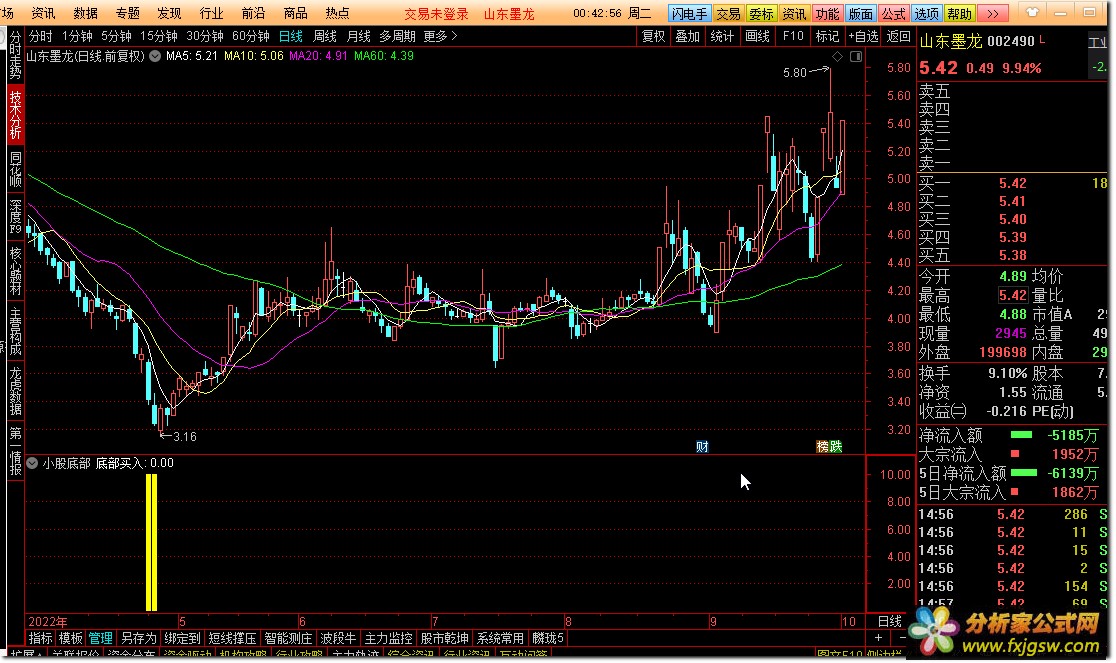Image resolution: width=1116 pixels, height=663 pixels.
Task: Click the 公式 formula button
Action: point(893,14)
